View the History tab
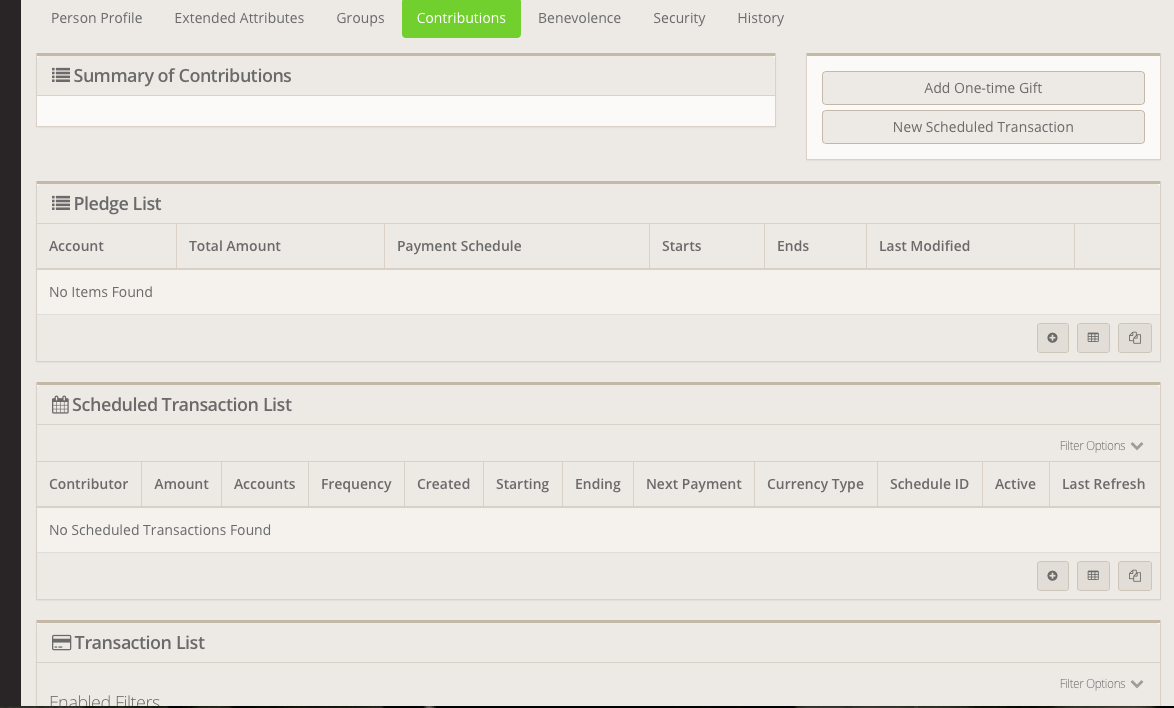The height and width of the screenshot is (708, 1174). [760, 18]
